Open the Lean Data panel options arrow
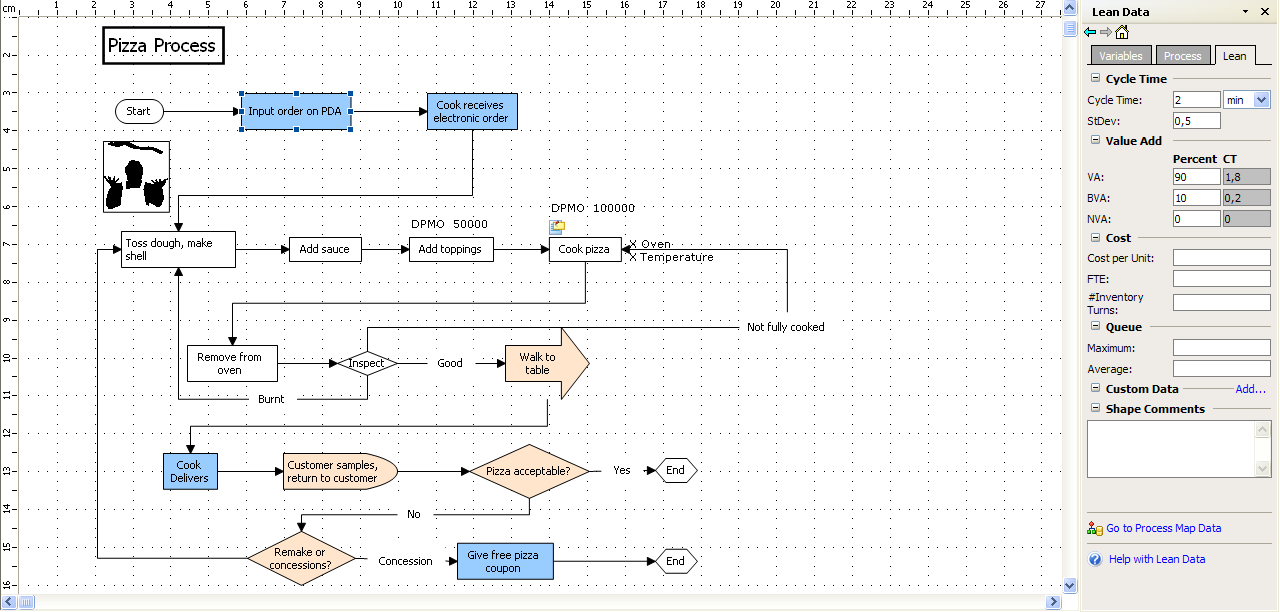Image resolution: width=1280 pixels, height=612 pixels. 1245,12
